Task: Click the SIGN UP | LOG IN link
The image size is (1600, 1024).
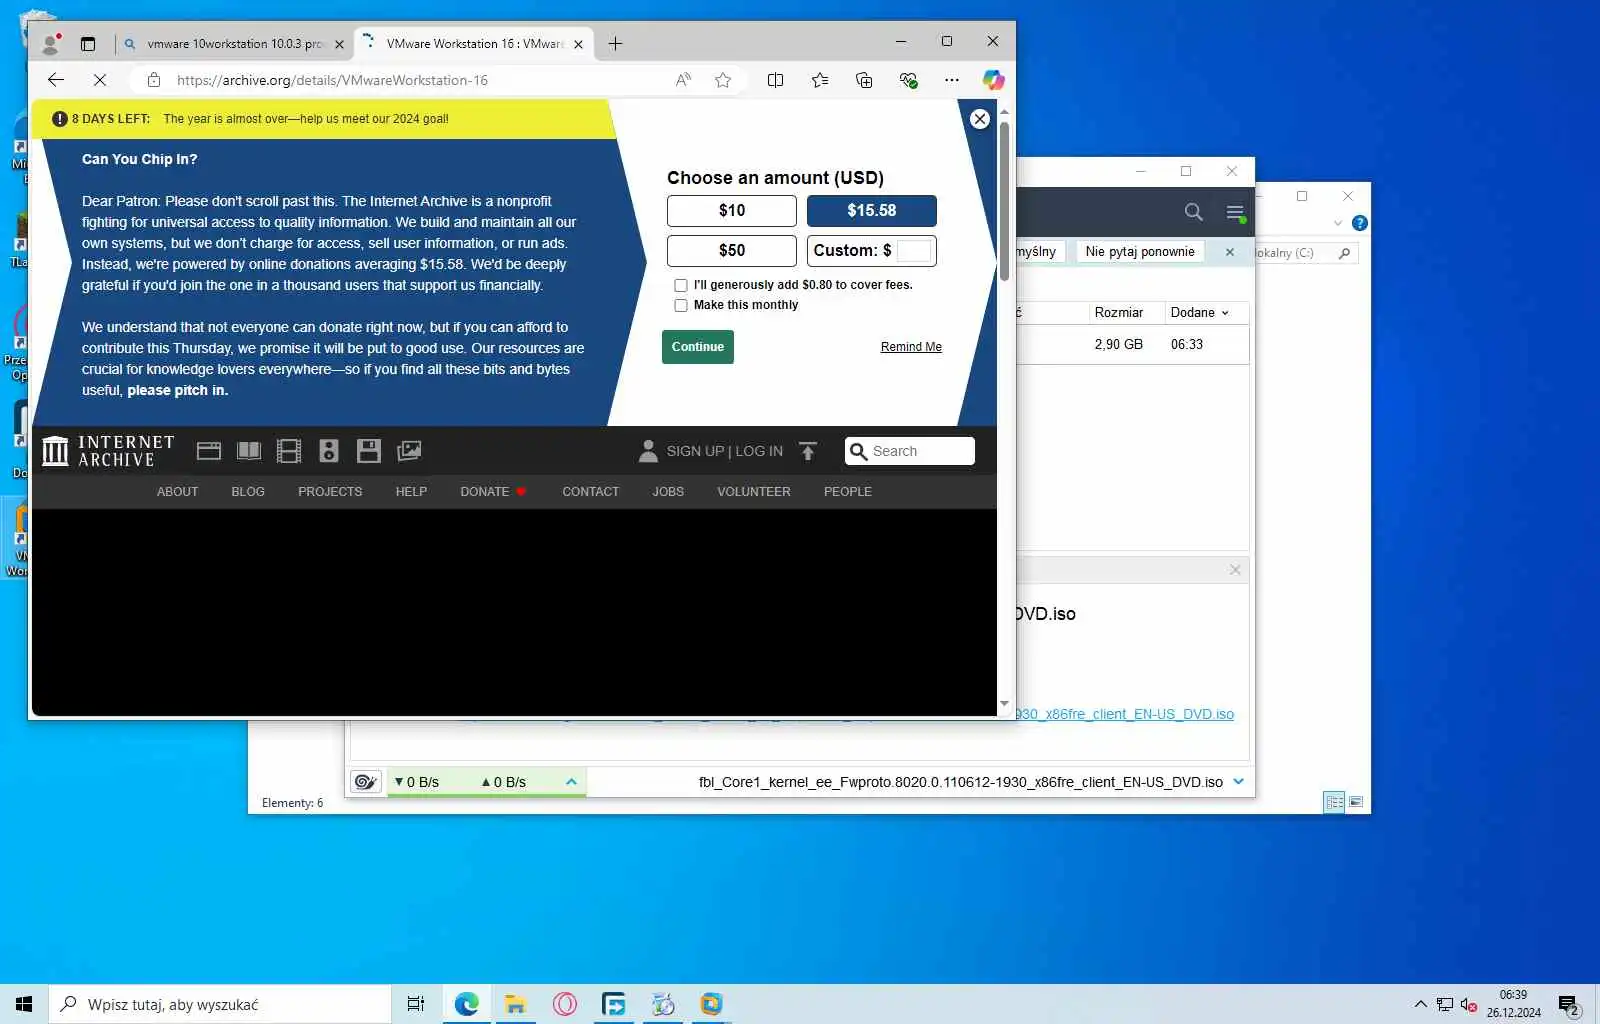Action: [x=724, y=451]
